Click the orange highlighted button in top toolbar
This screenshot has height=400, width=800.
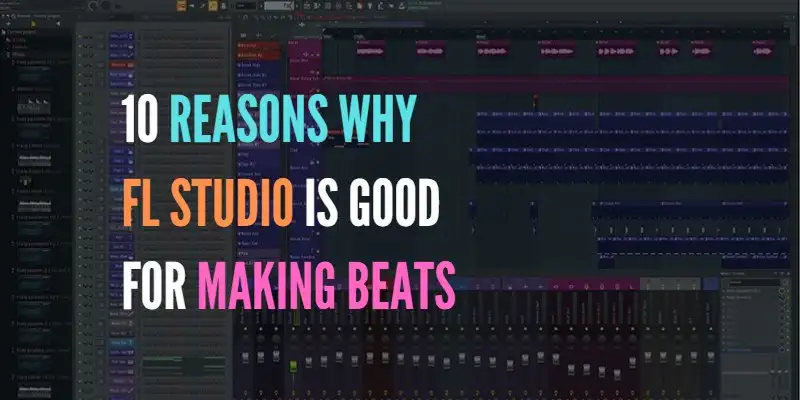pos(181,6)
